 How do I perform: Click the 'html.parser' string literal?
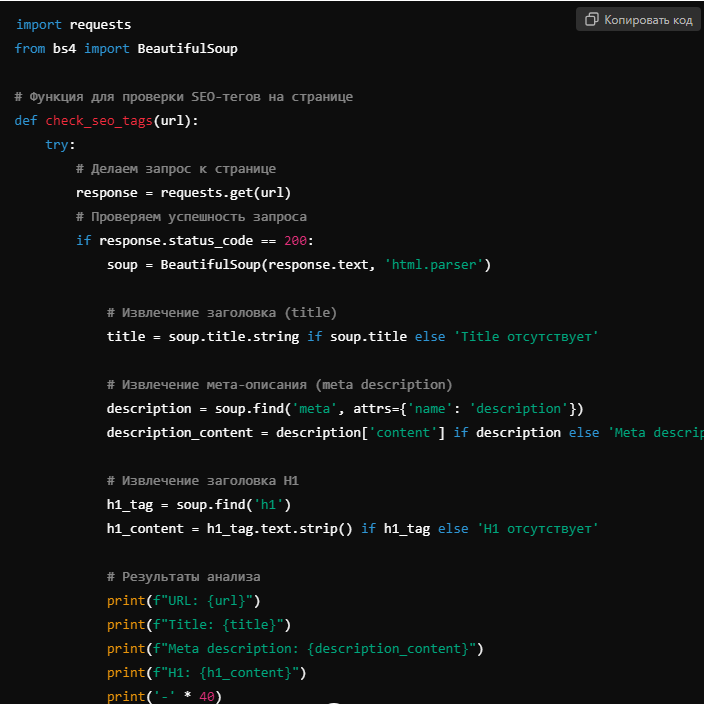click(x=437, y=264)
